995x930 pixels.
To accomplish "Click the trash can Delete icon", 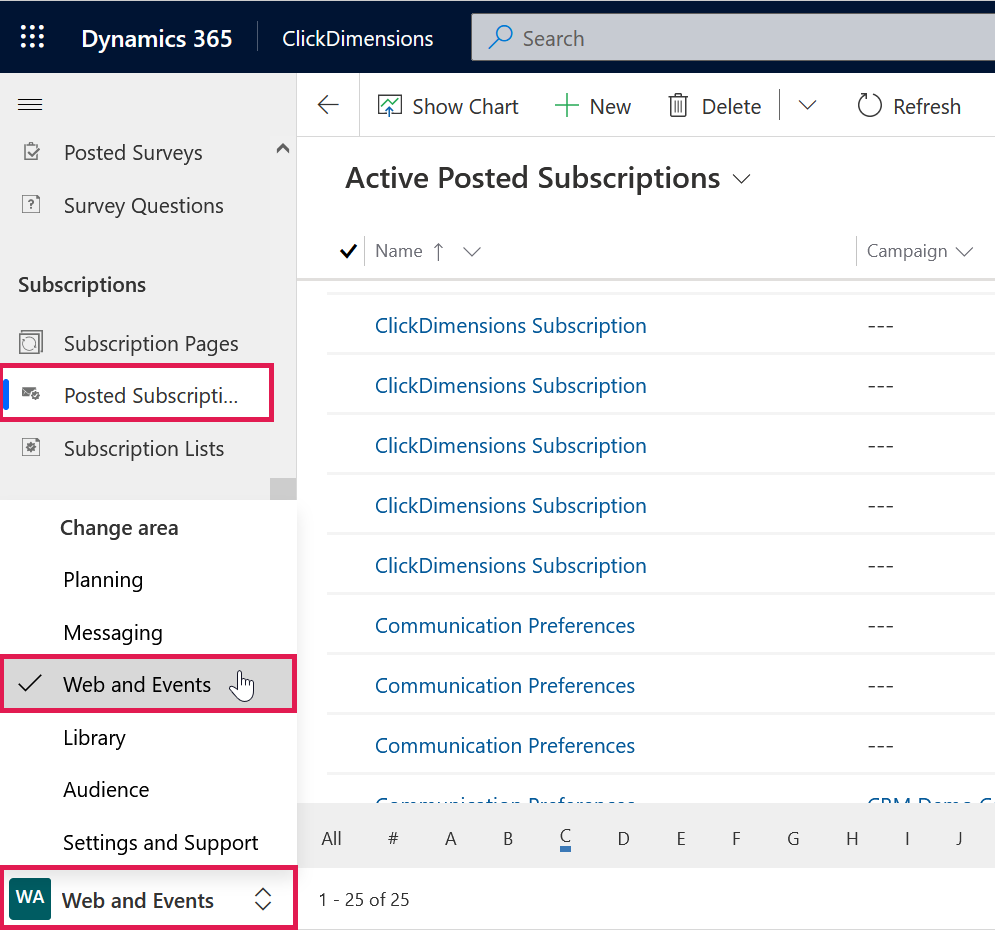I will tap(678, 106).
